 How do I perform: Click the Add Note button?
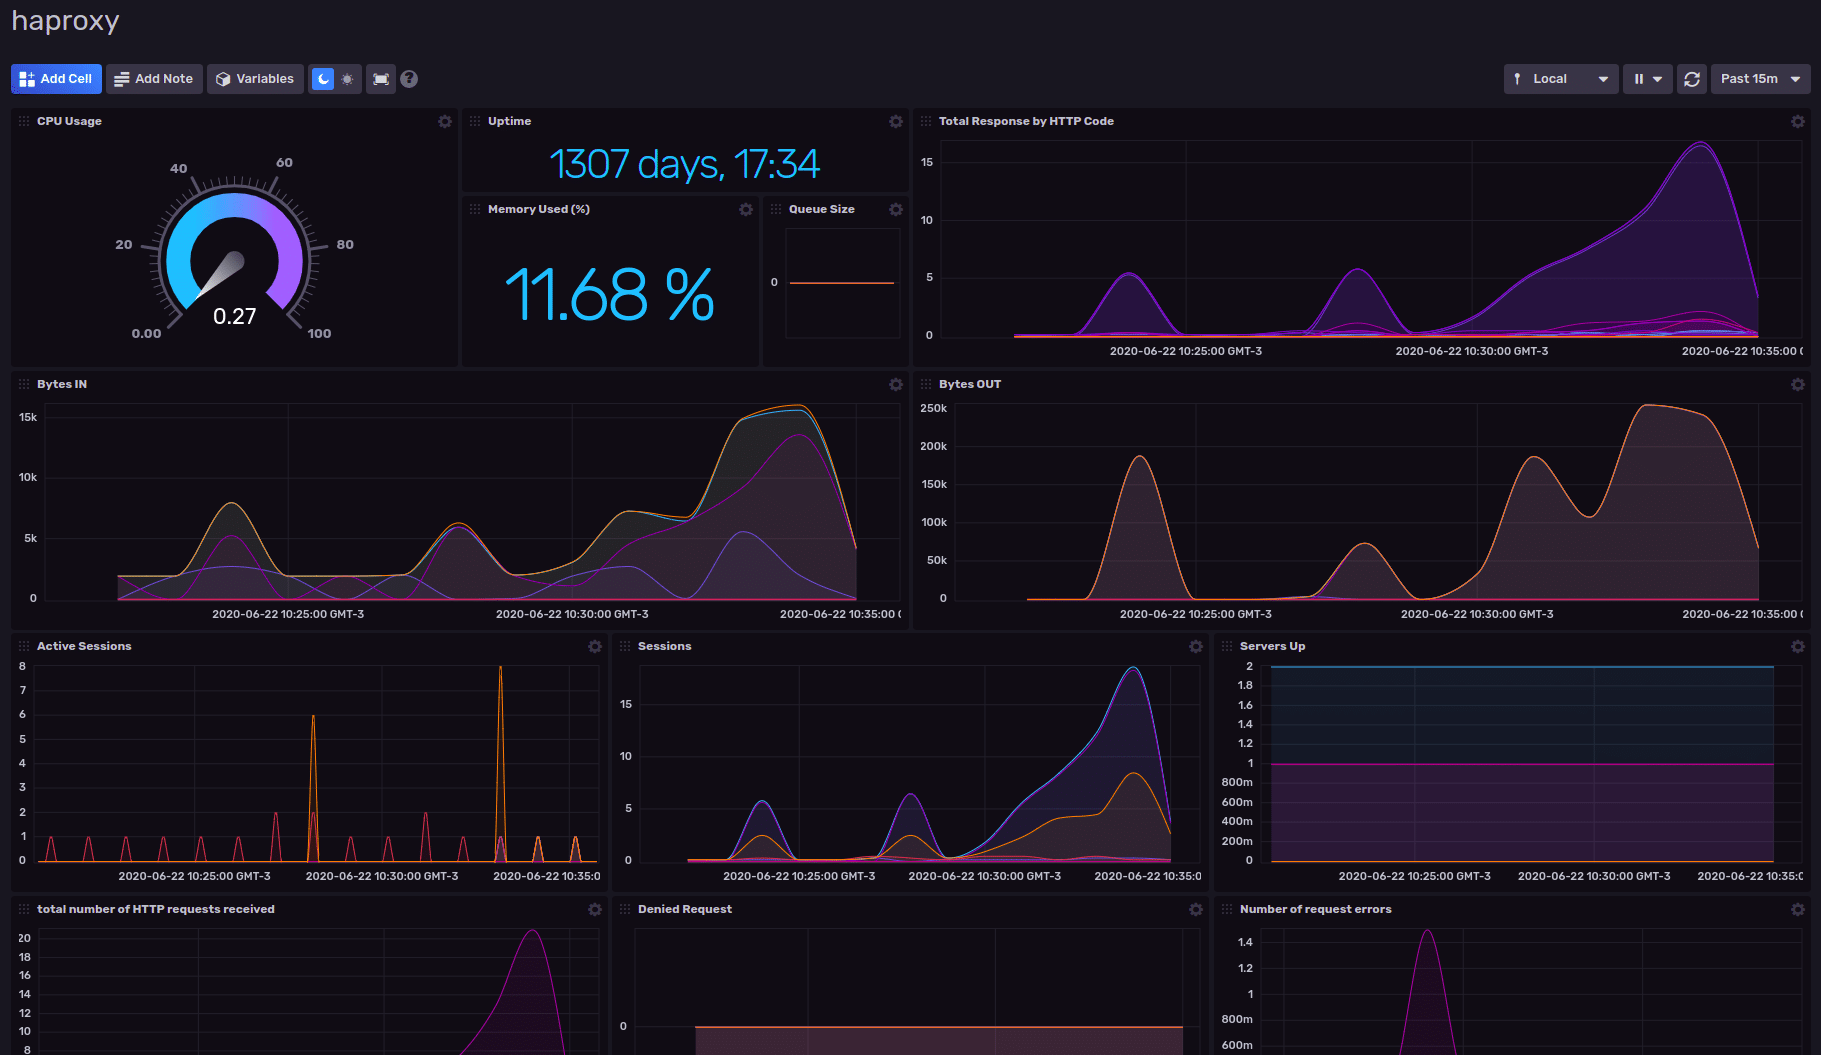(154, 78)
